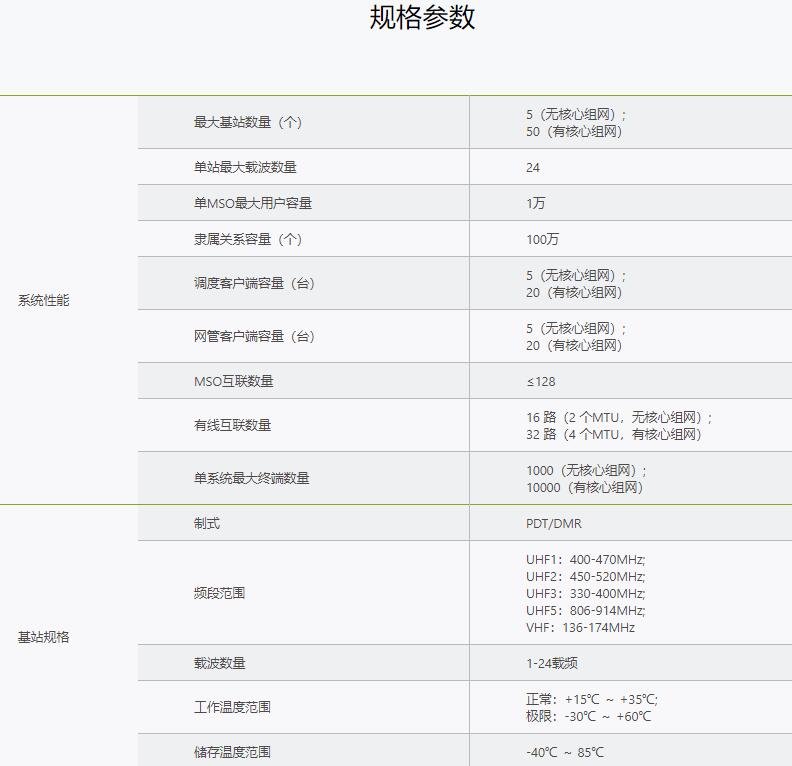Select the 单MSO最大用户容量 label
The width and height of the screenshot is (792, 766).
pos(253,203)
